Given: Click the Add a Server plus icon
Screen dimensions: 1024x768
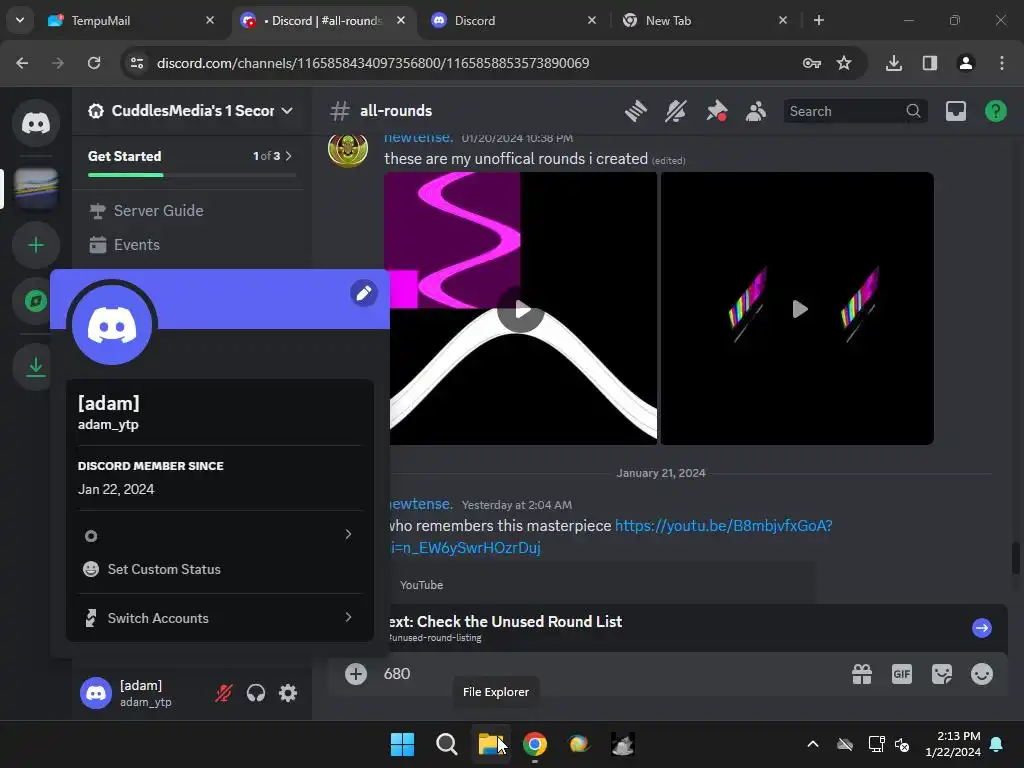Looking at the screenshot, I should point(36,246).
